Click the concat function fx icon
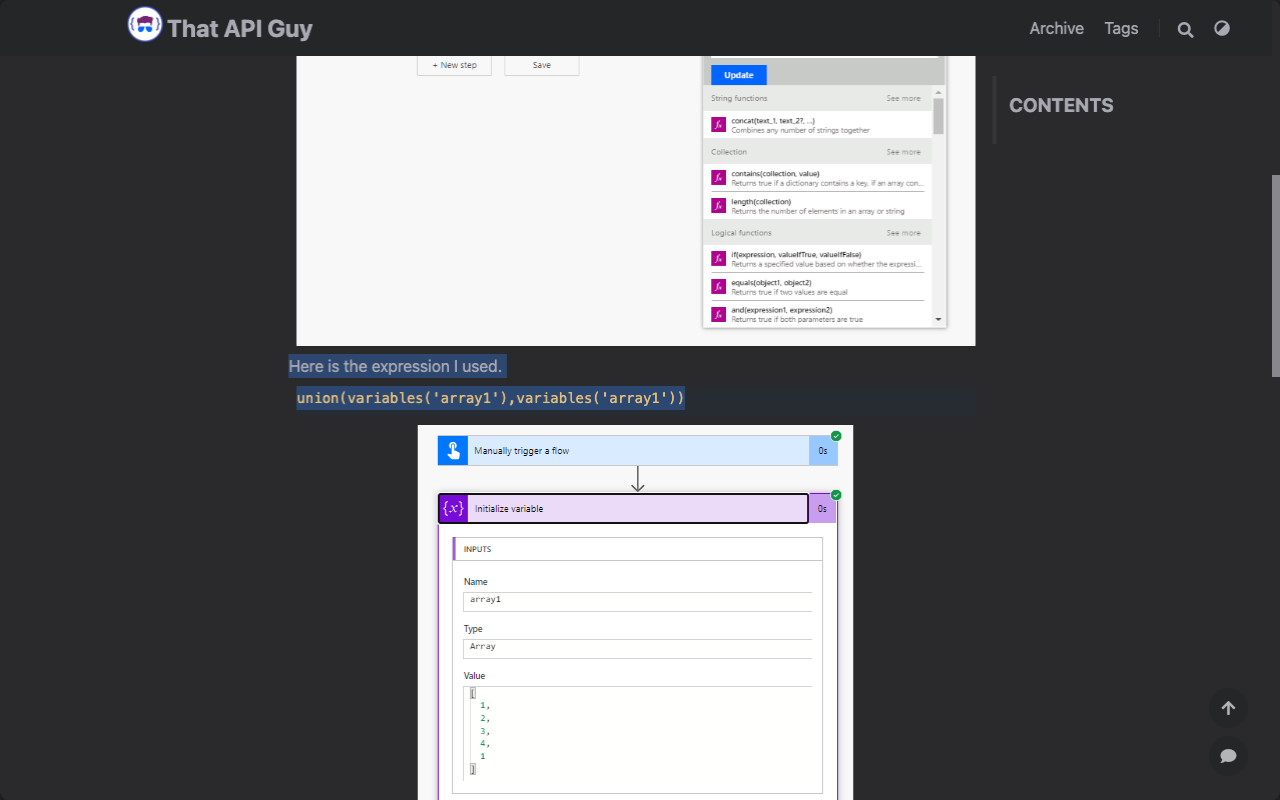Screen dimensions: 1280x800 pos(718,125)
